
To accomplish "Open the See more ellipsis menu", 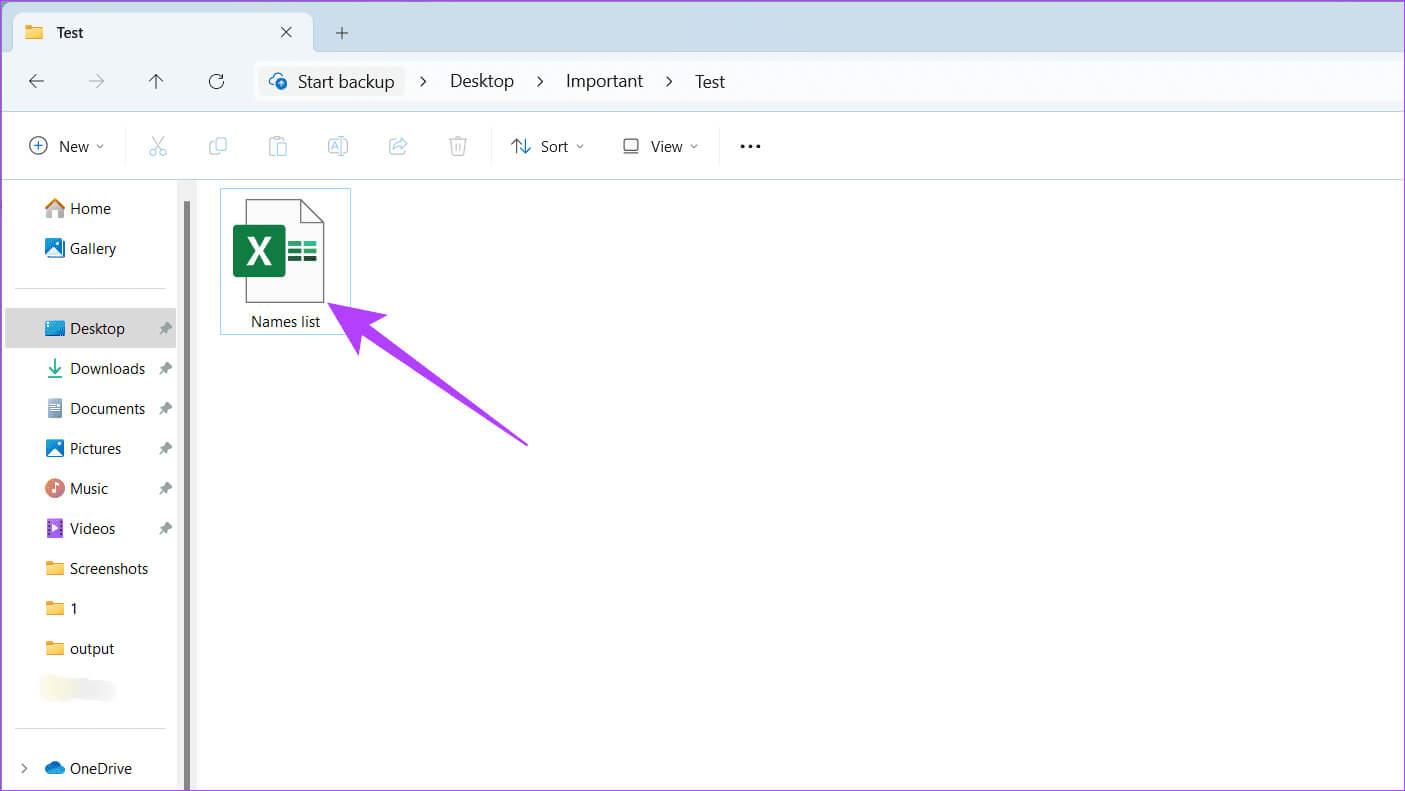I will 750,146.
